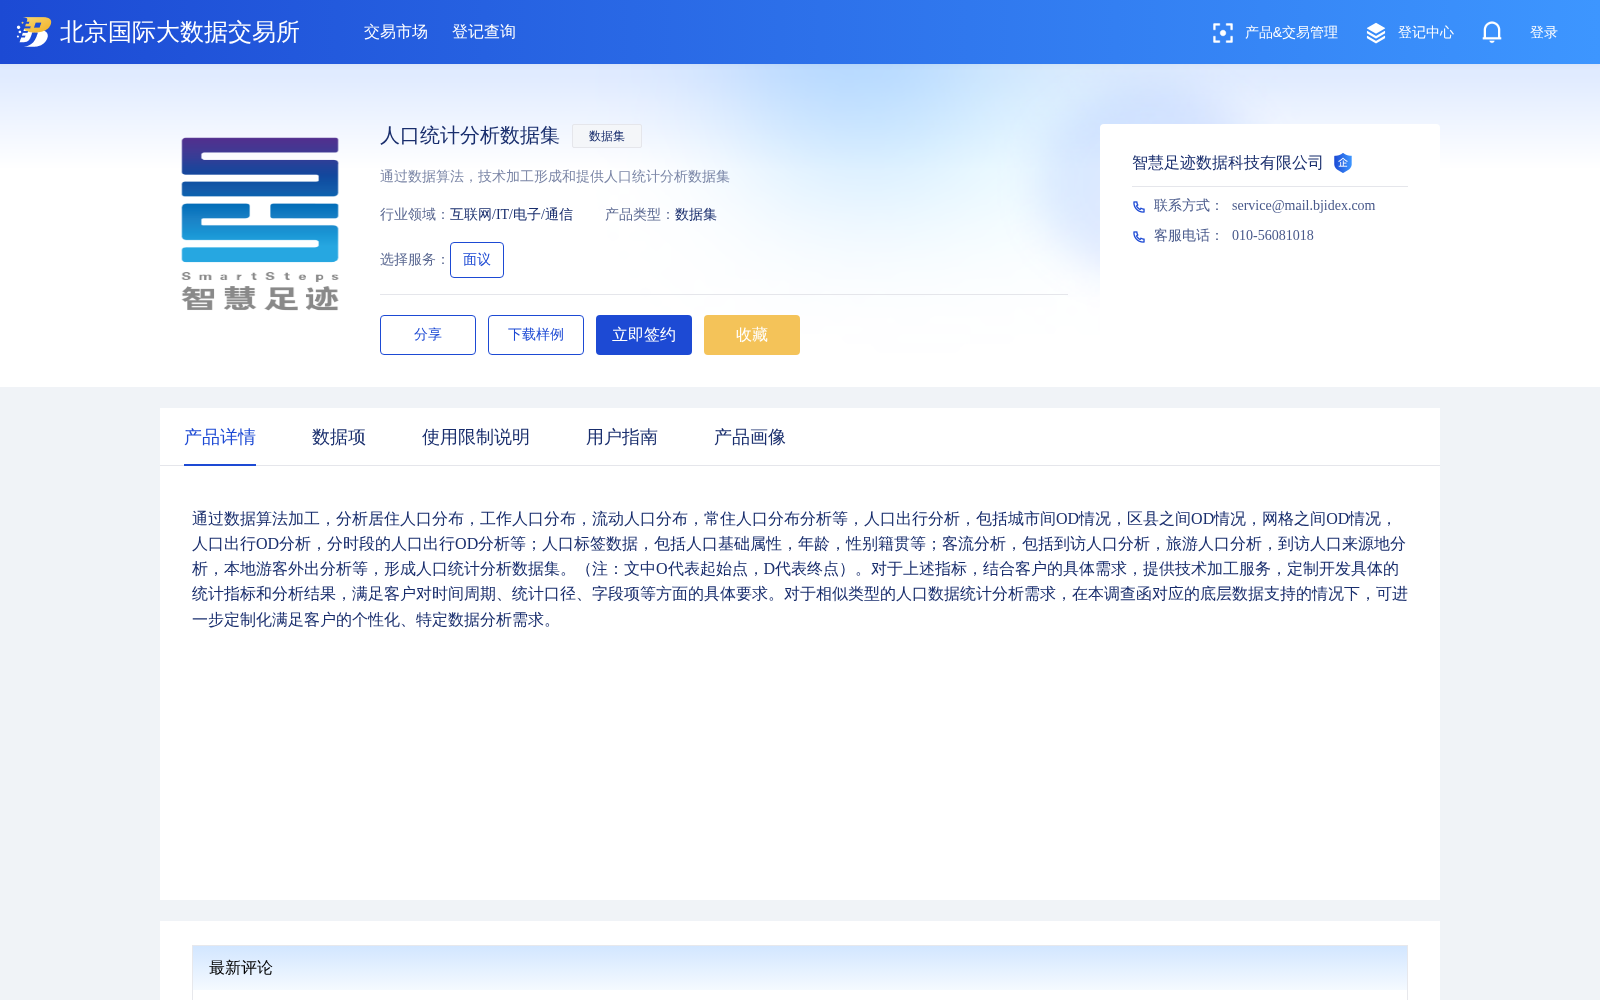
Task: Click the 下载样例 button
Action: coord(536,335)
